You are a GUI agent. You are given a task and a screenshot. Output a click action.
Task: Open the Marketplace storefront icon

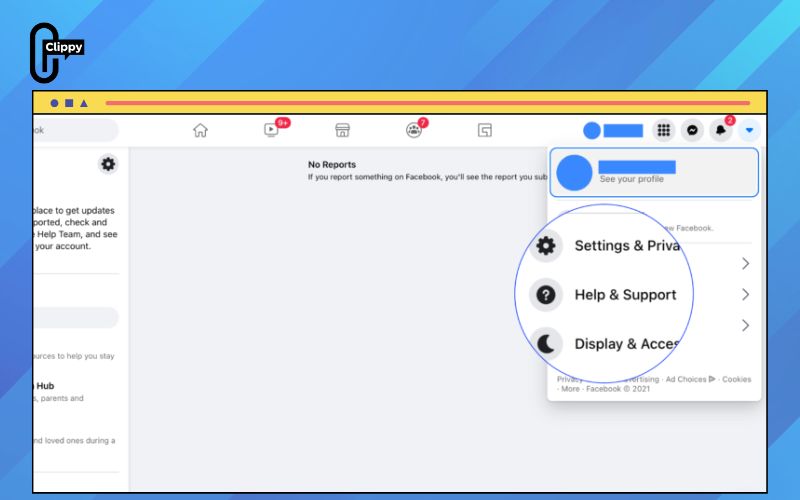coord(342,131)
